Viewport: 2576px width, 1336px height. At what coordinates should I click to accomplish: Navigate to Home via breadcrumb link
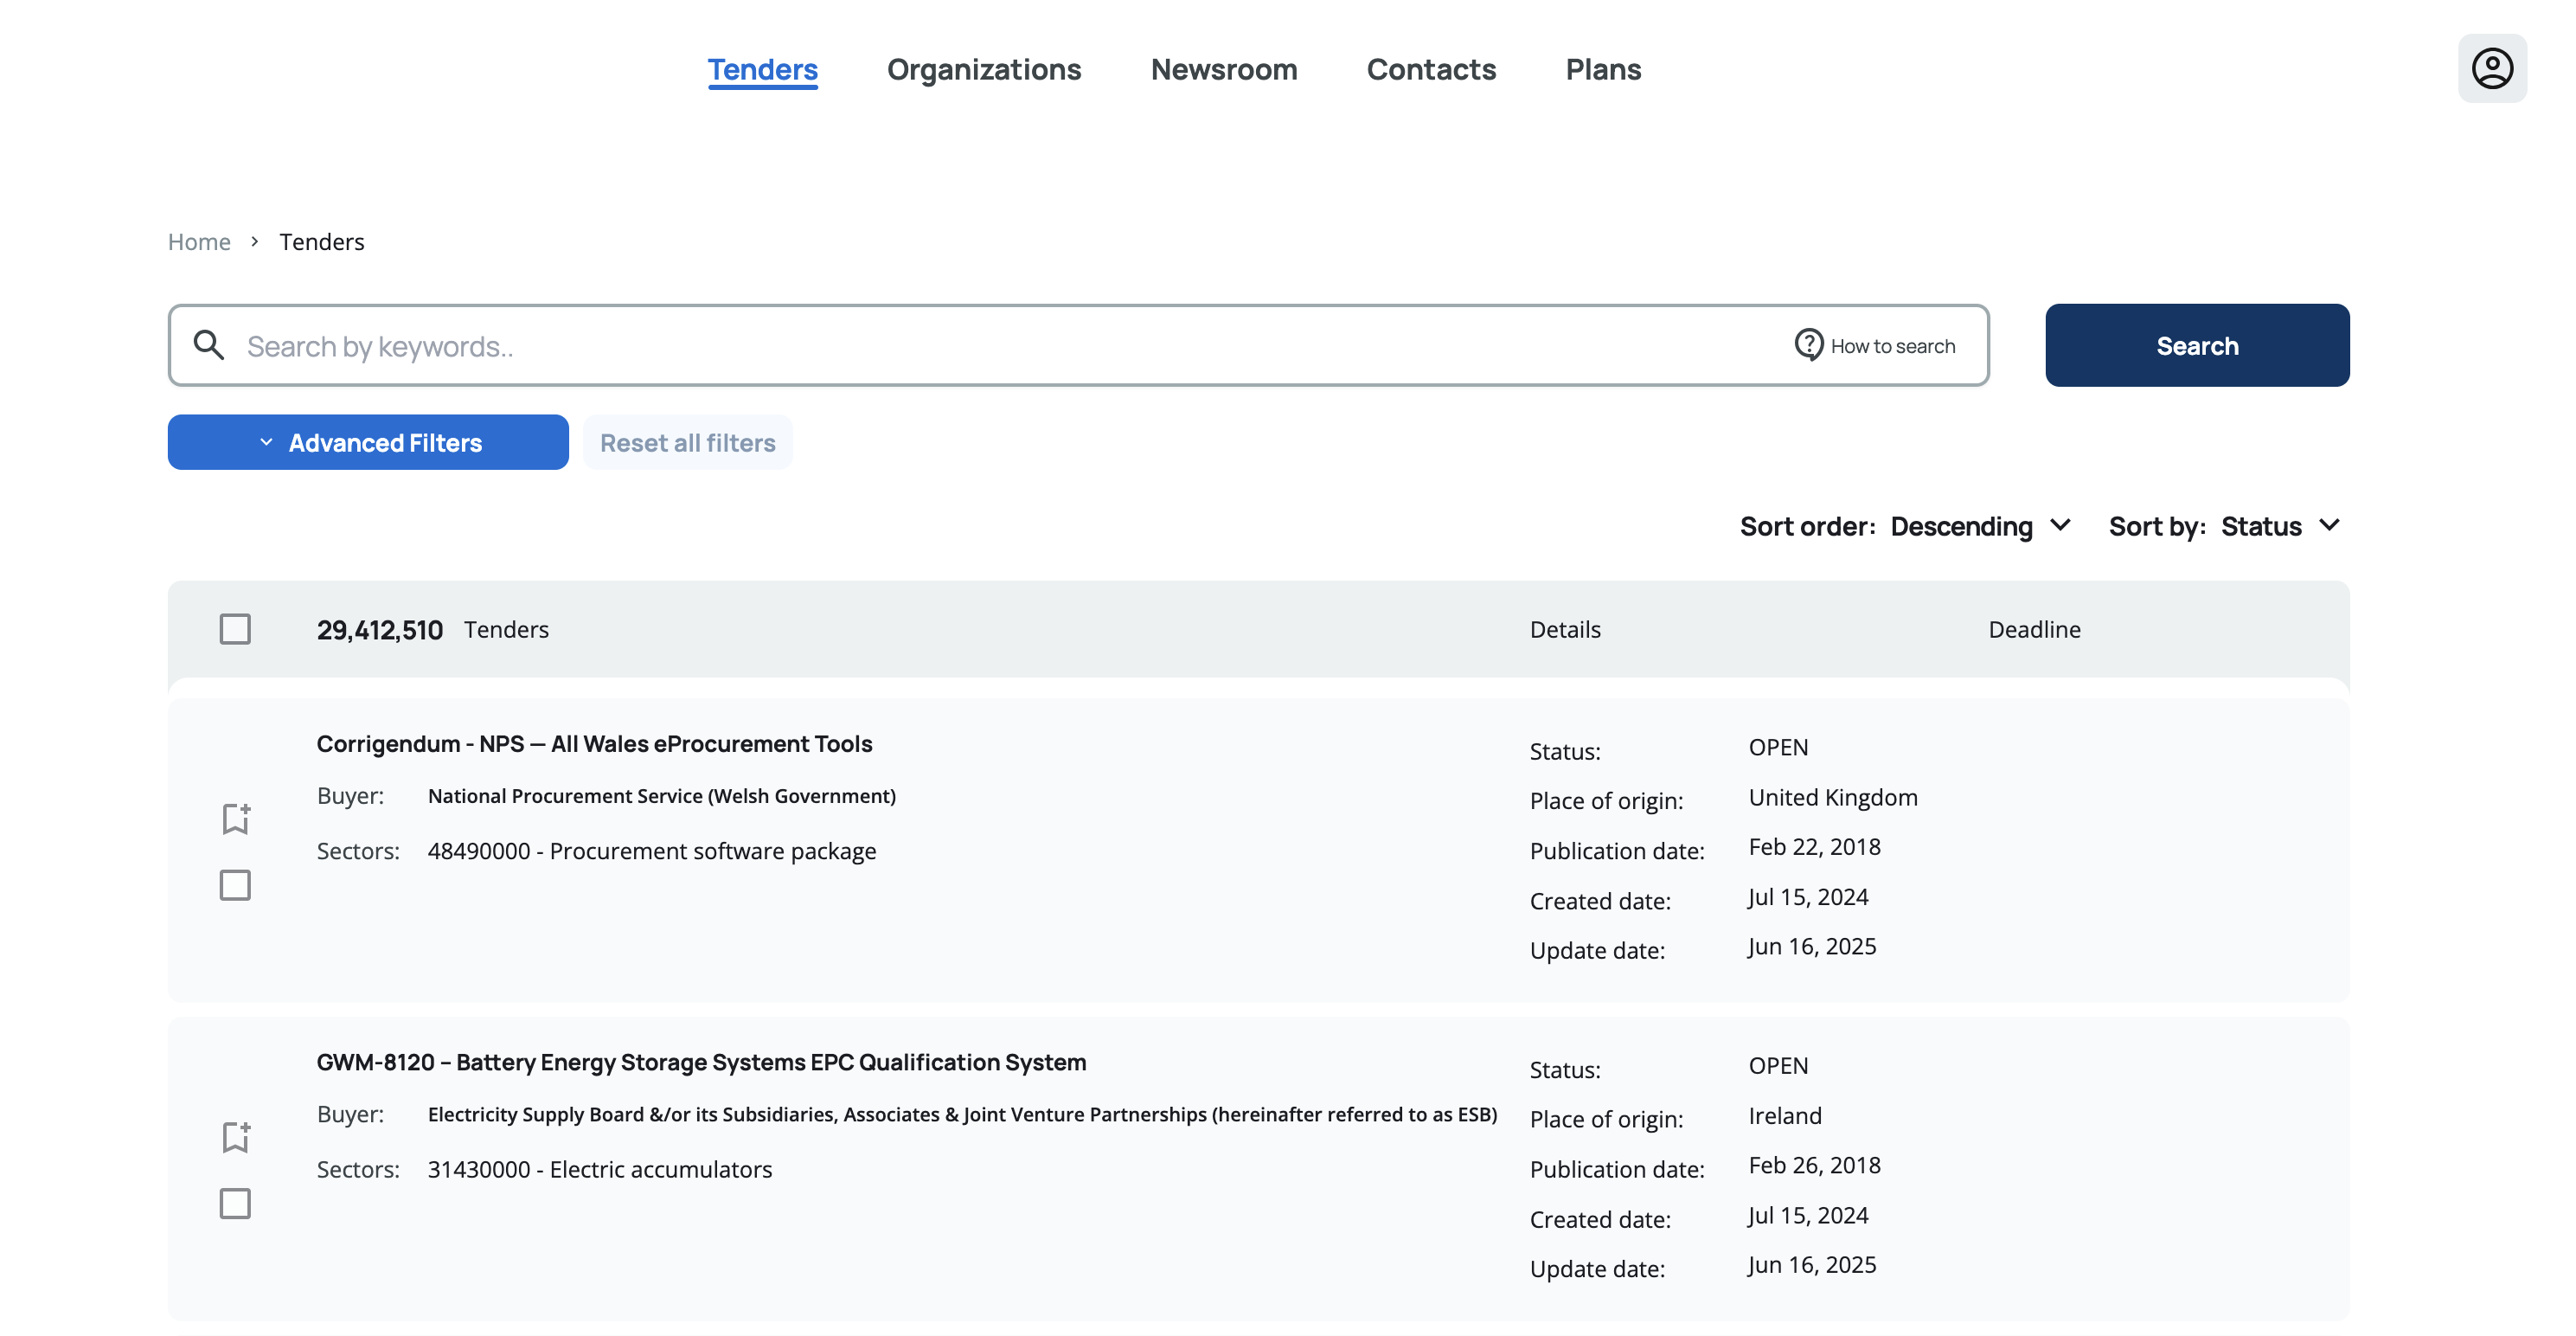pos(199,242)
